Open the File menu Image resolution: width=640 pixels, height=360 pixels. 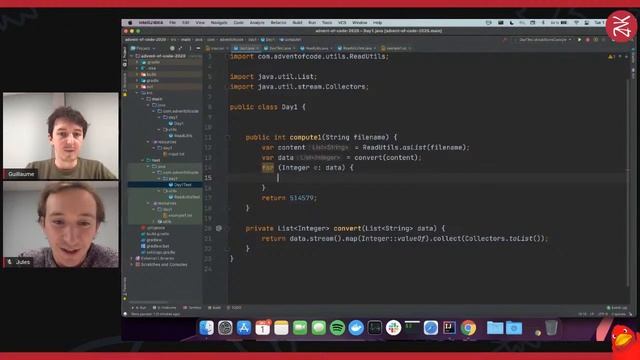coord(173,23)
